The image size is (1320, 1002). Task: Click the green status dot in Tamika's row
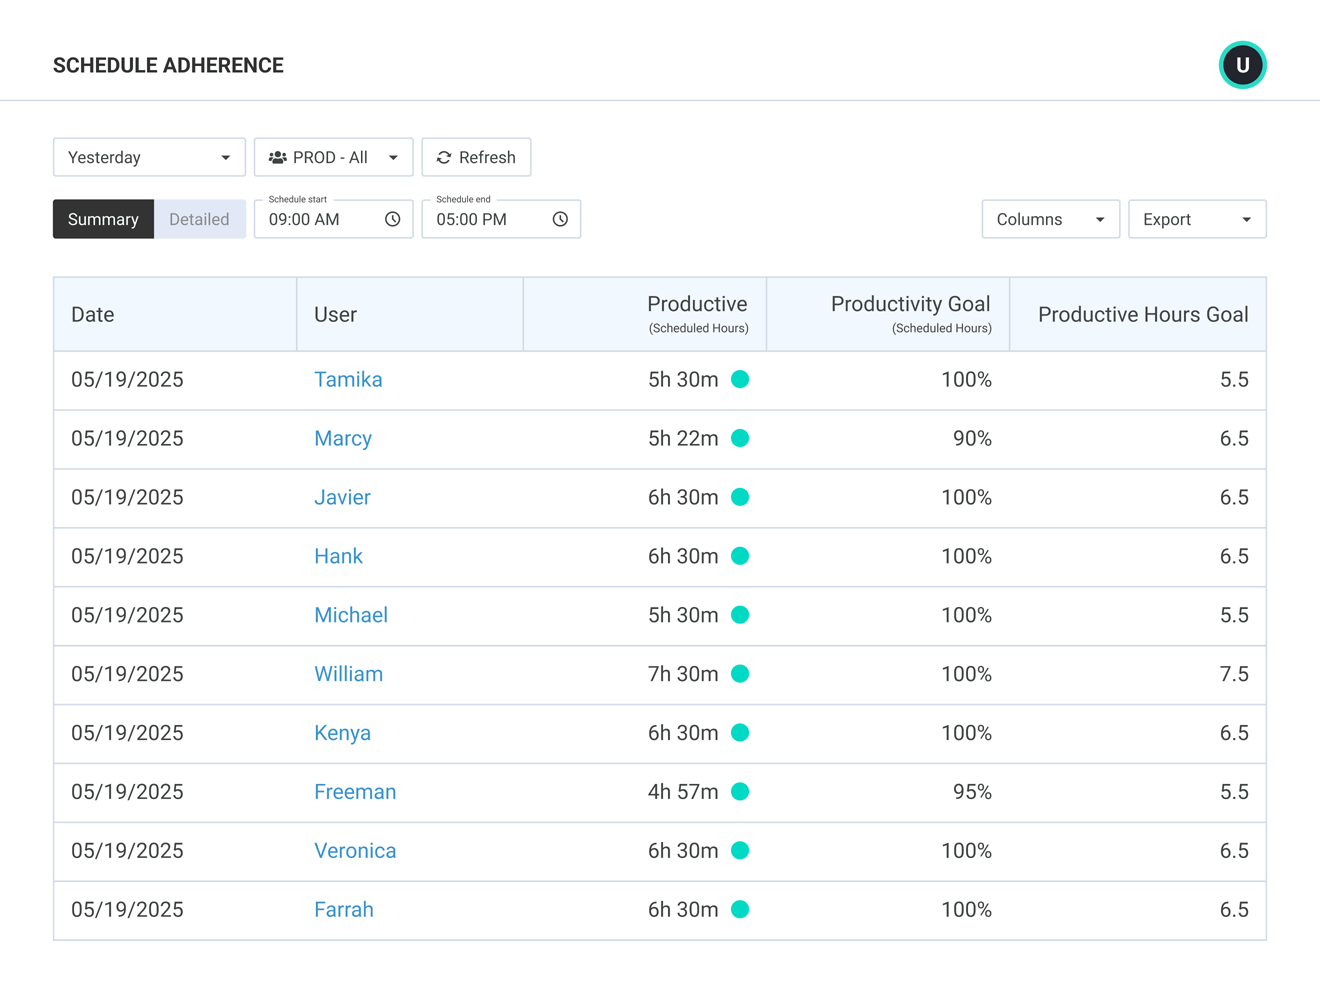(740, 379)
